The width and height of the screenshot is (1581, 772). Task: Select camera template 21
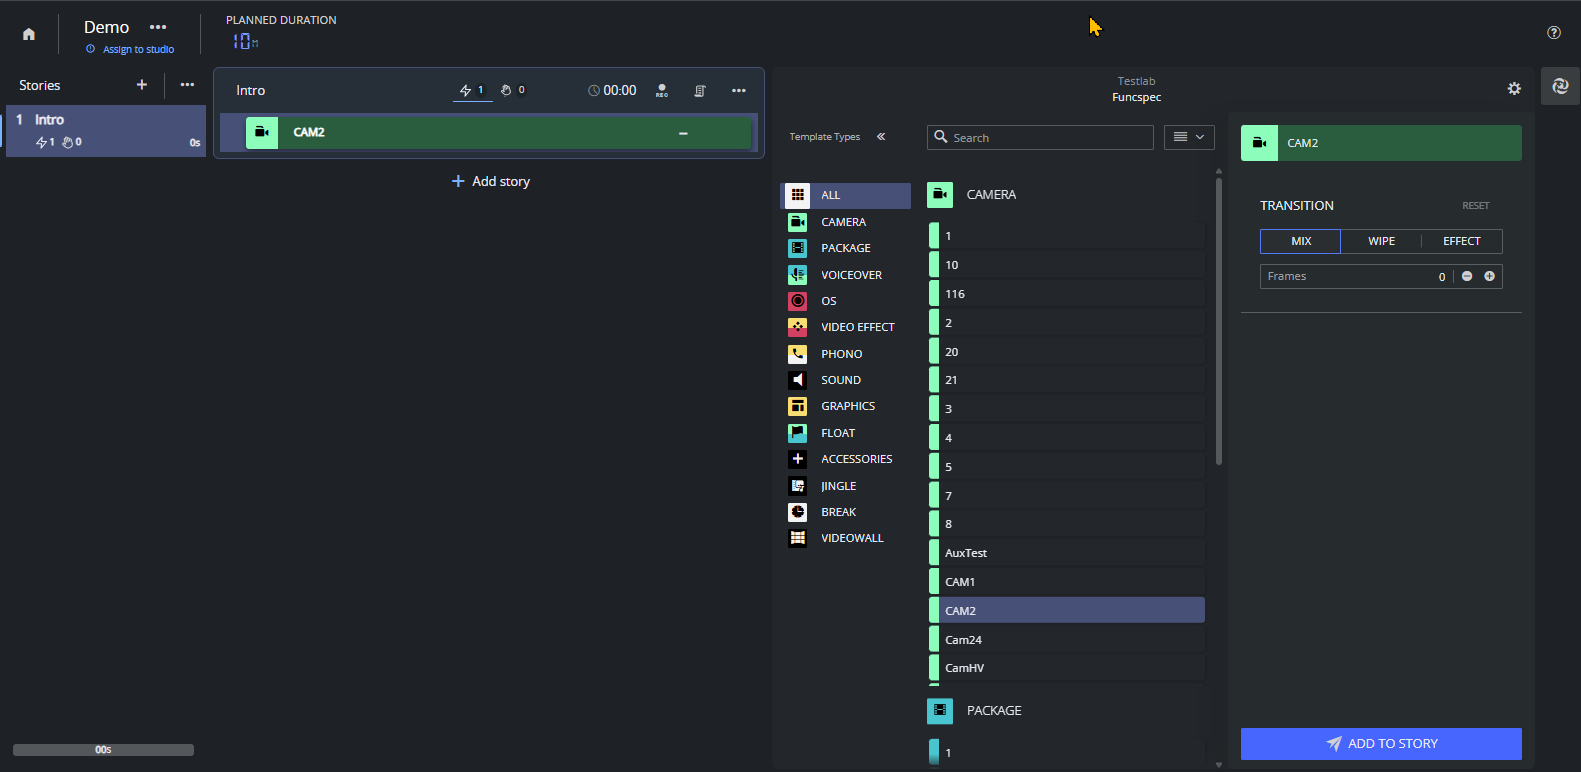click(1066, 380)
